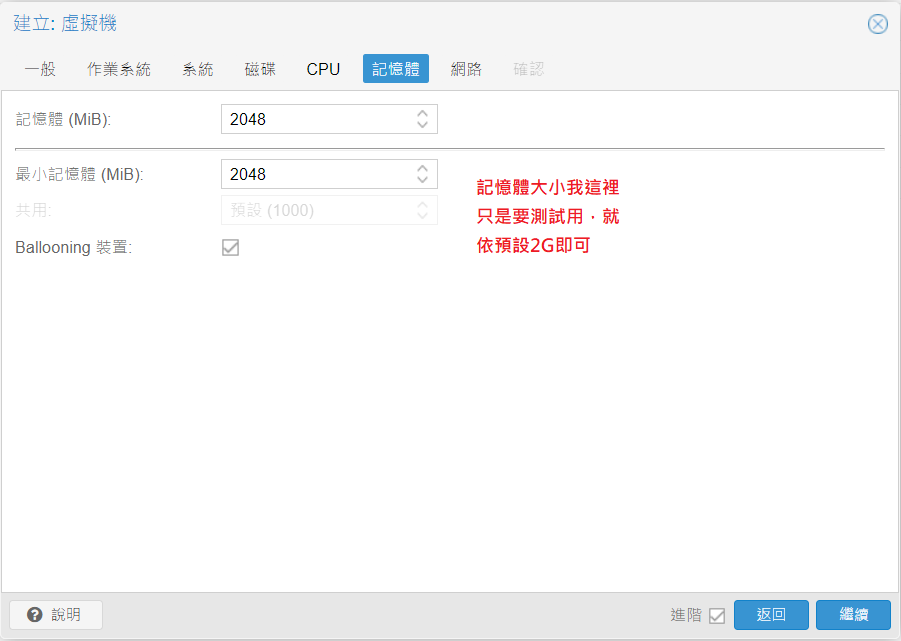This screenshot has height=641, width=901.
Task: Select the 記憶體 tab
Action: point(395,69)
